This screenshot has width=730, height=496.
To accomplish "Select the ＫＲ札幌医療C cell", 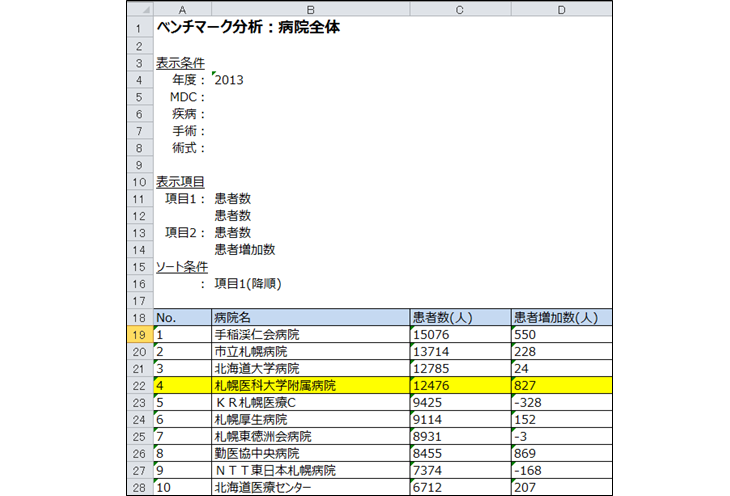I will [x=311, y=403].
